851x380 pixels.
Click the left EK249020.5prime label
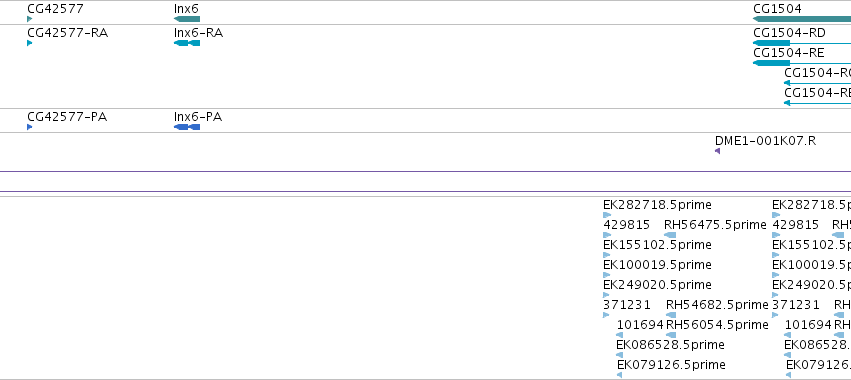pos(657,284)
